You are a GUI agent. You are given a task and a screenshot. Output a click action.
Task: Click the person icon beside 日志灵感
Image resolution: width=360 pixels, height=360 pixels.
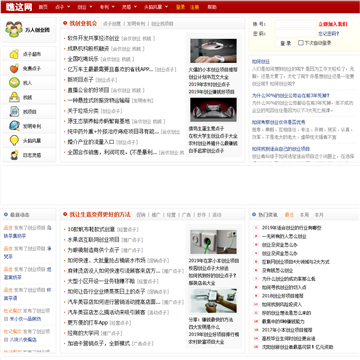(x=14, y=155)
